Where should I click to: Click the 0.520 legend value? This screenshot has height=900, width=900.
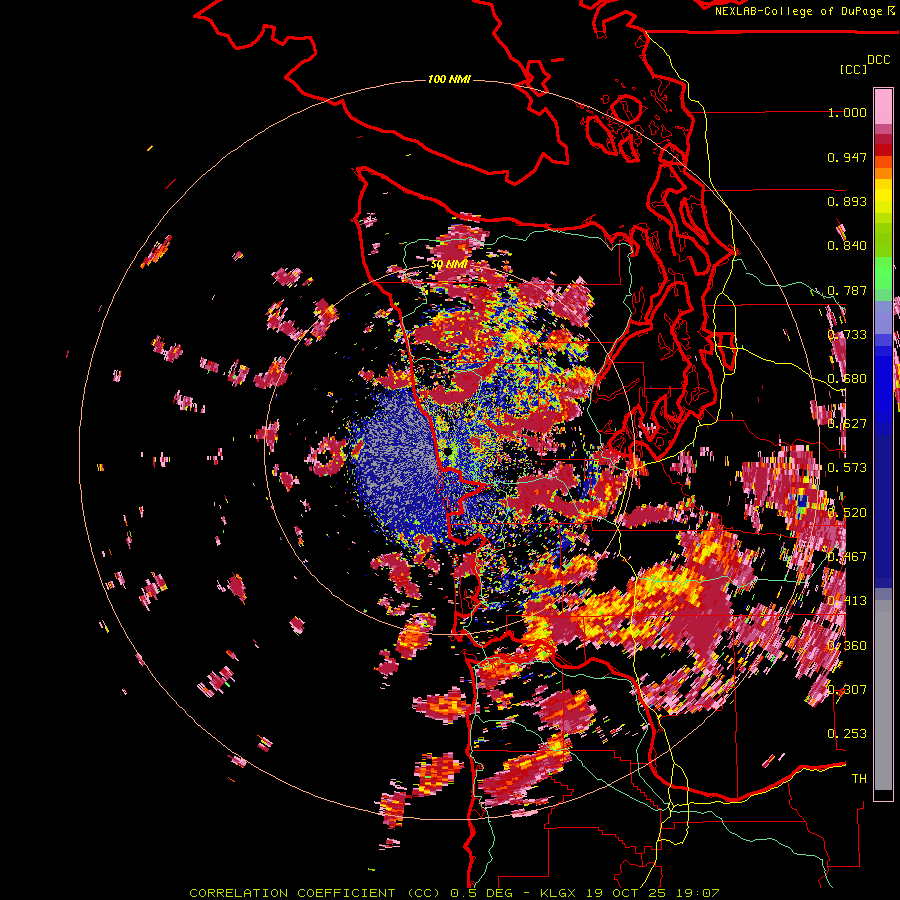tap(847, 513)
